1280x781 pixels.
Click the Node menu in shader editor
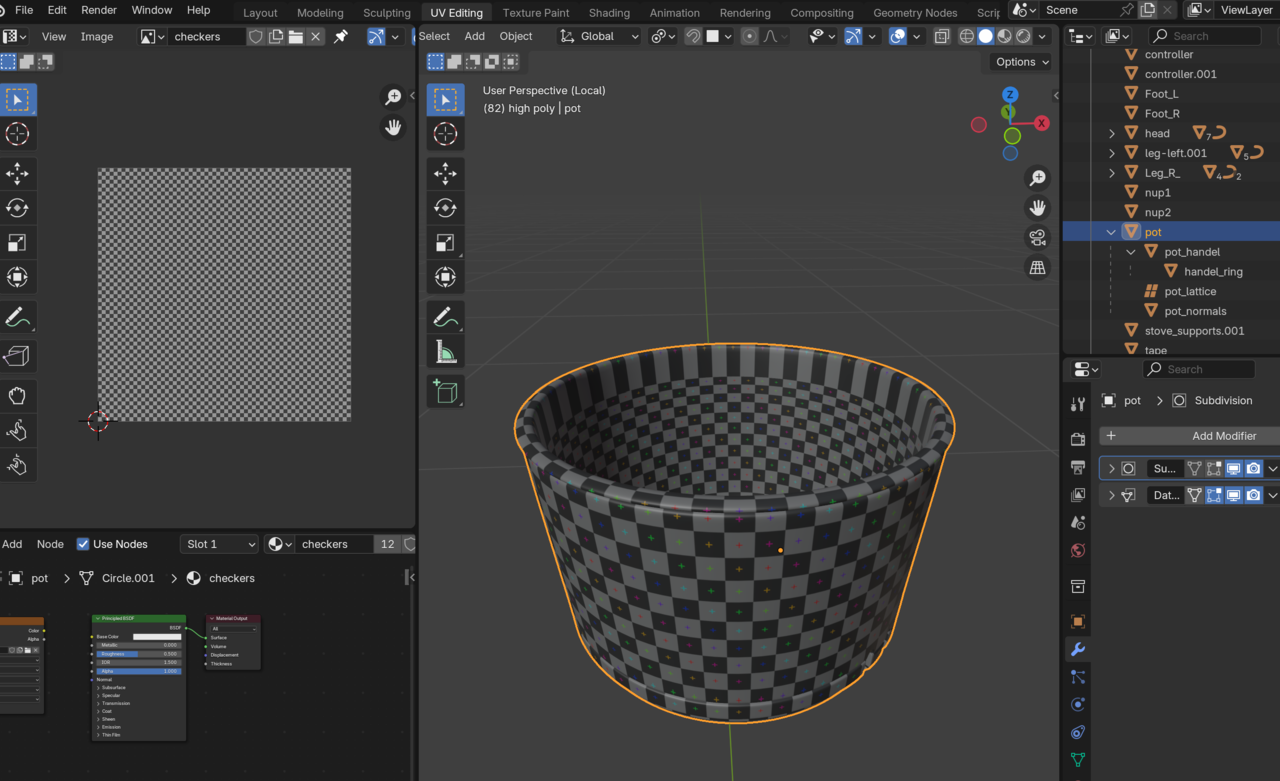coord(50,544)
